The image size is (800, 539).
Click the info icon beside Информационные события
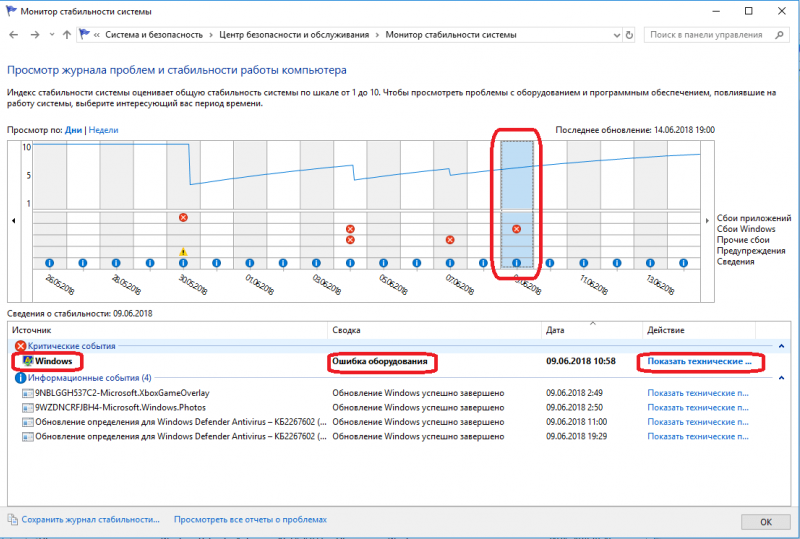click(x=20, y=378)
